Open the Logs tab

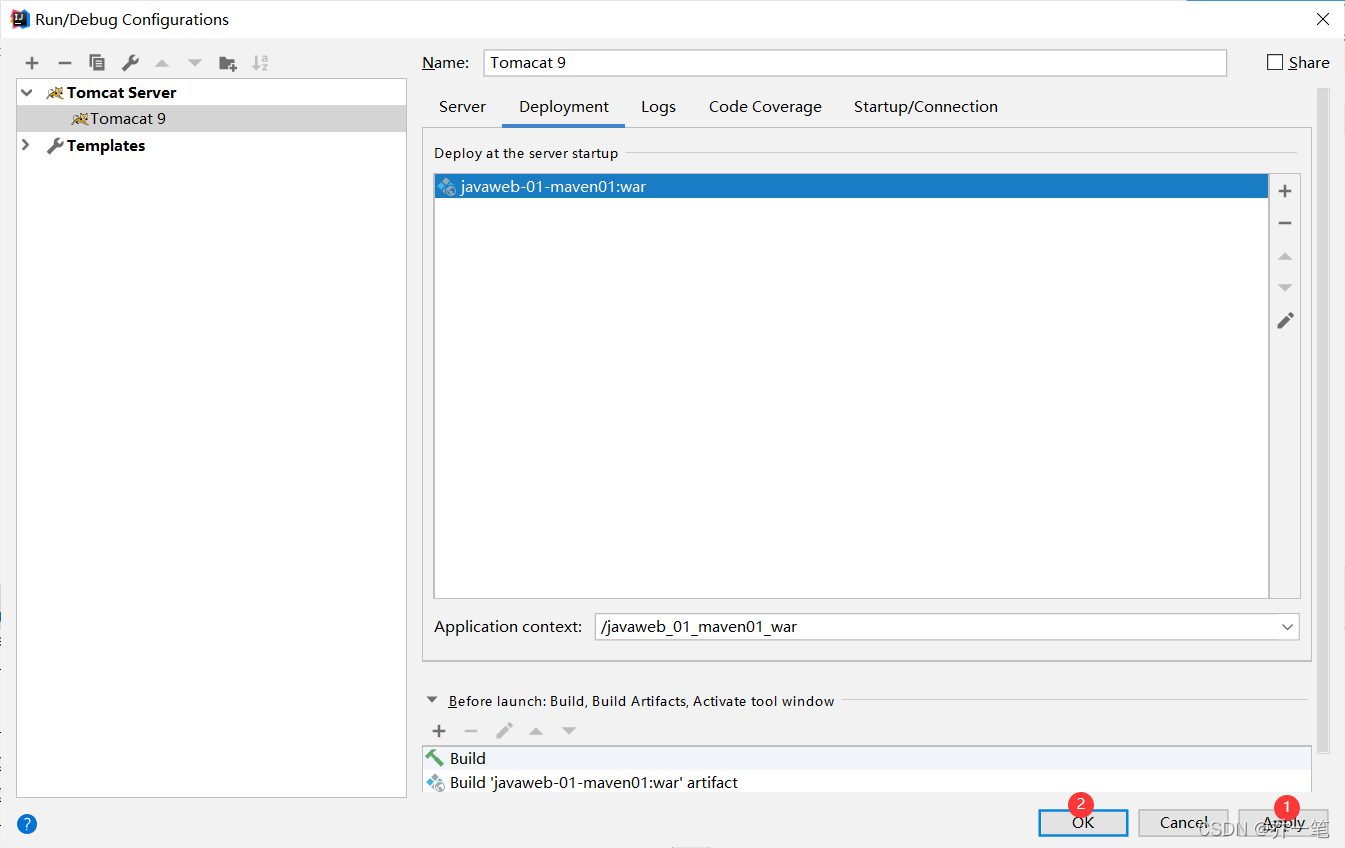[x=658, y=107]
